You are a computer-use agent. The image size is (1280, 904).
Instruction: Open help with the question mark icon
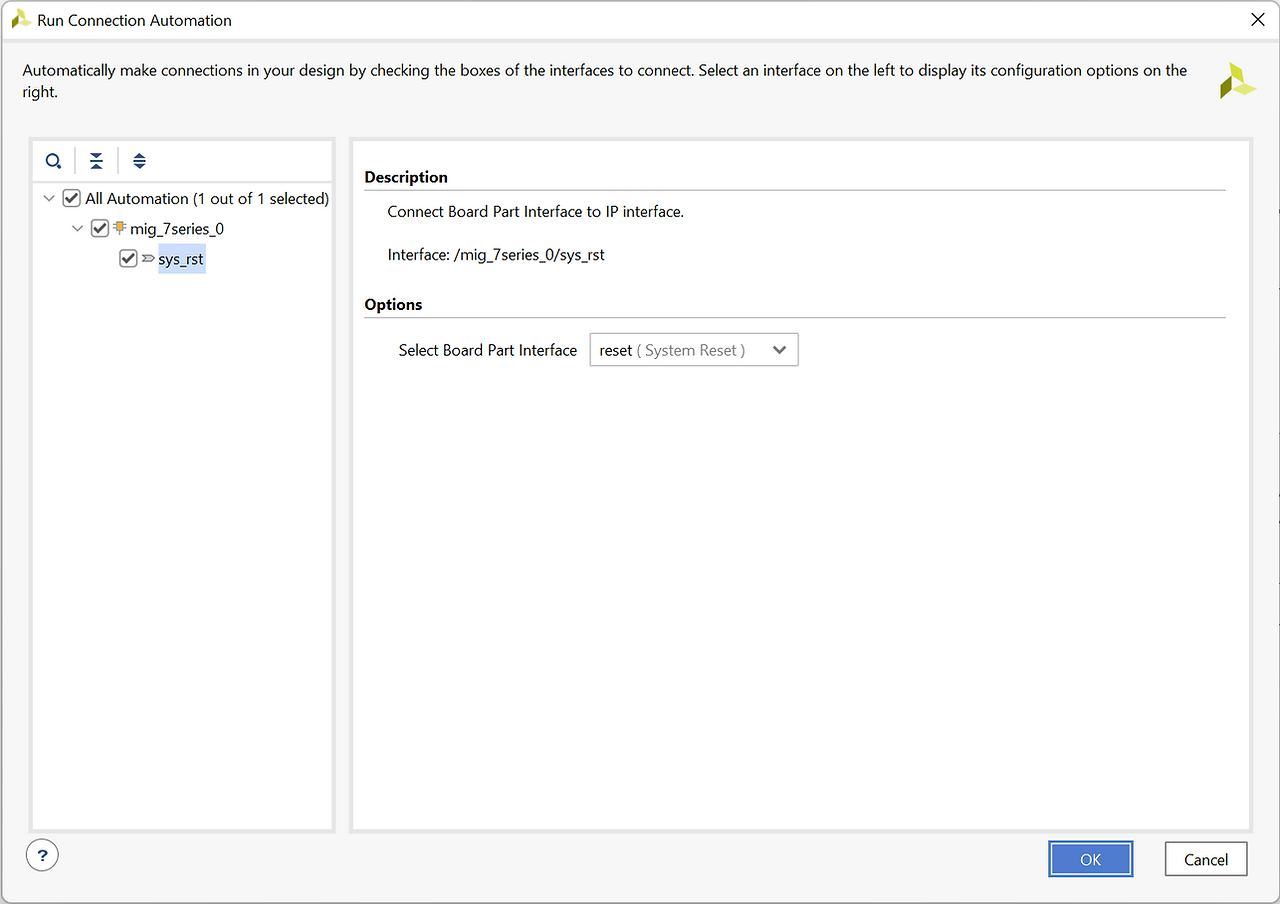[x=43, y=855]
